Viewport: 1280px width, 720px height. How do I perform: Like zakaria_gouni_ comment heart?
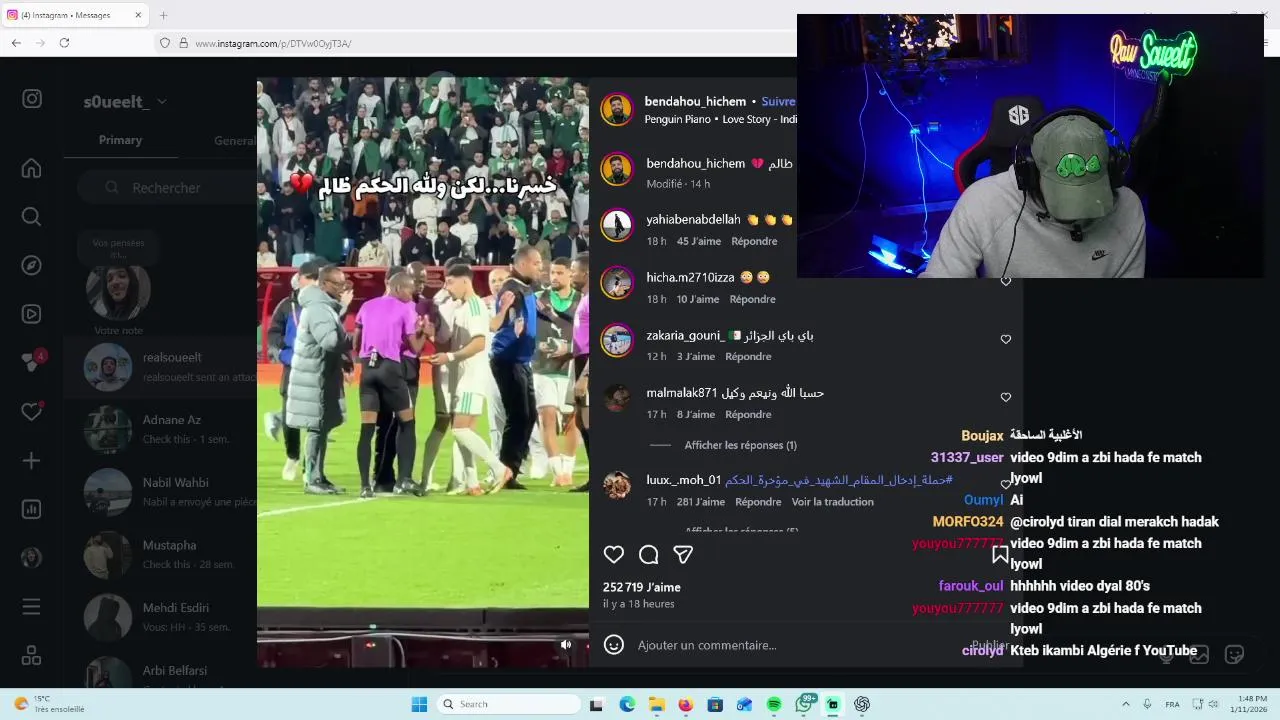1006,339
